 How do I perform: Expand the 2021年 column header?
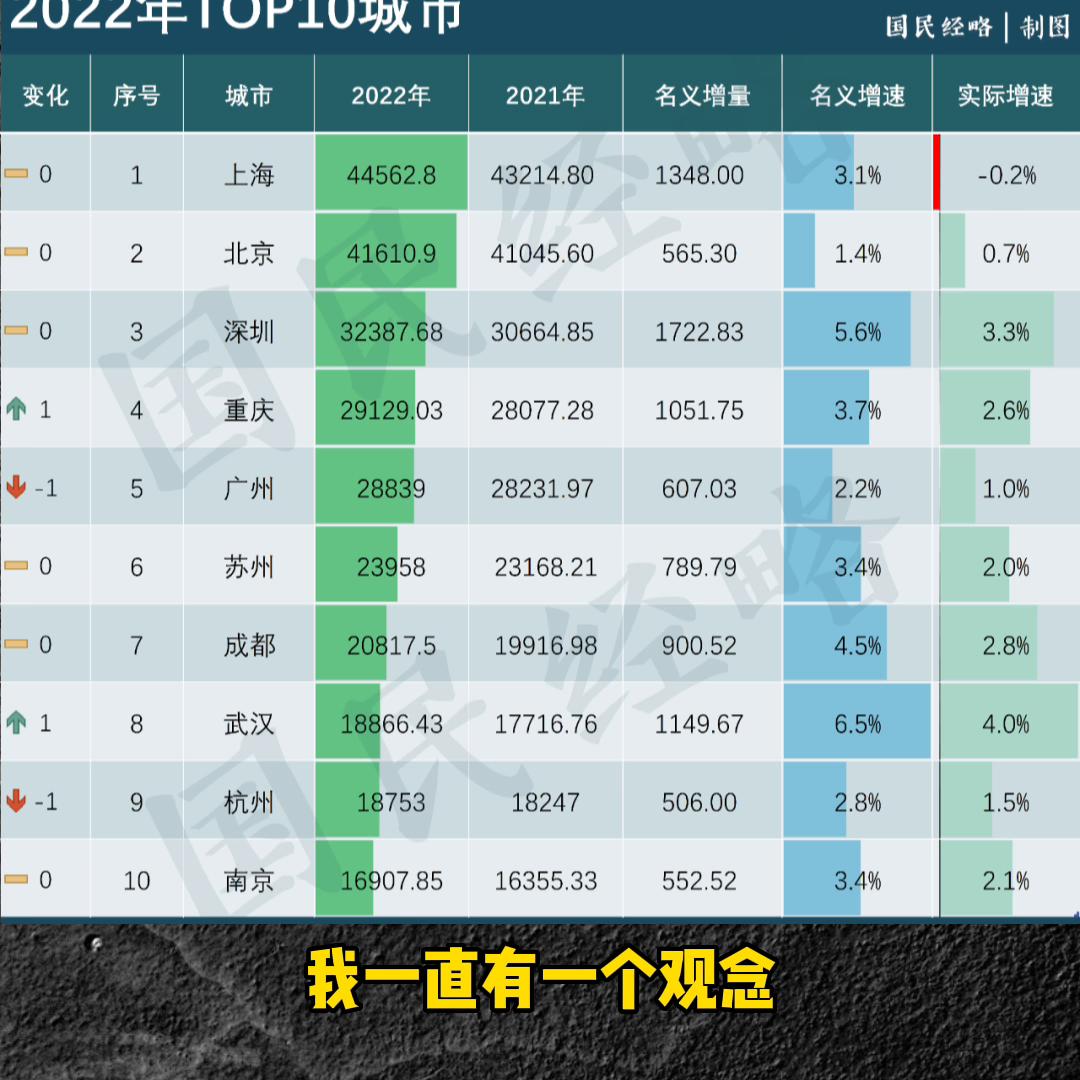click(546, 93)
